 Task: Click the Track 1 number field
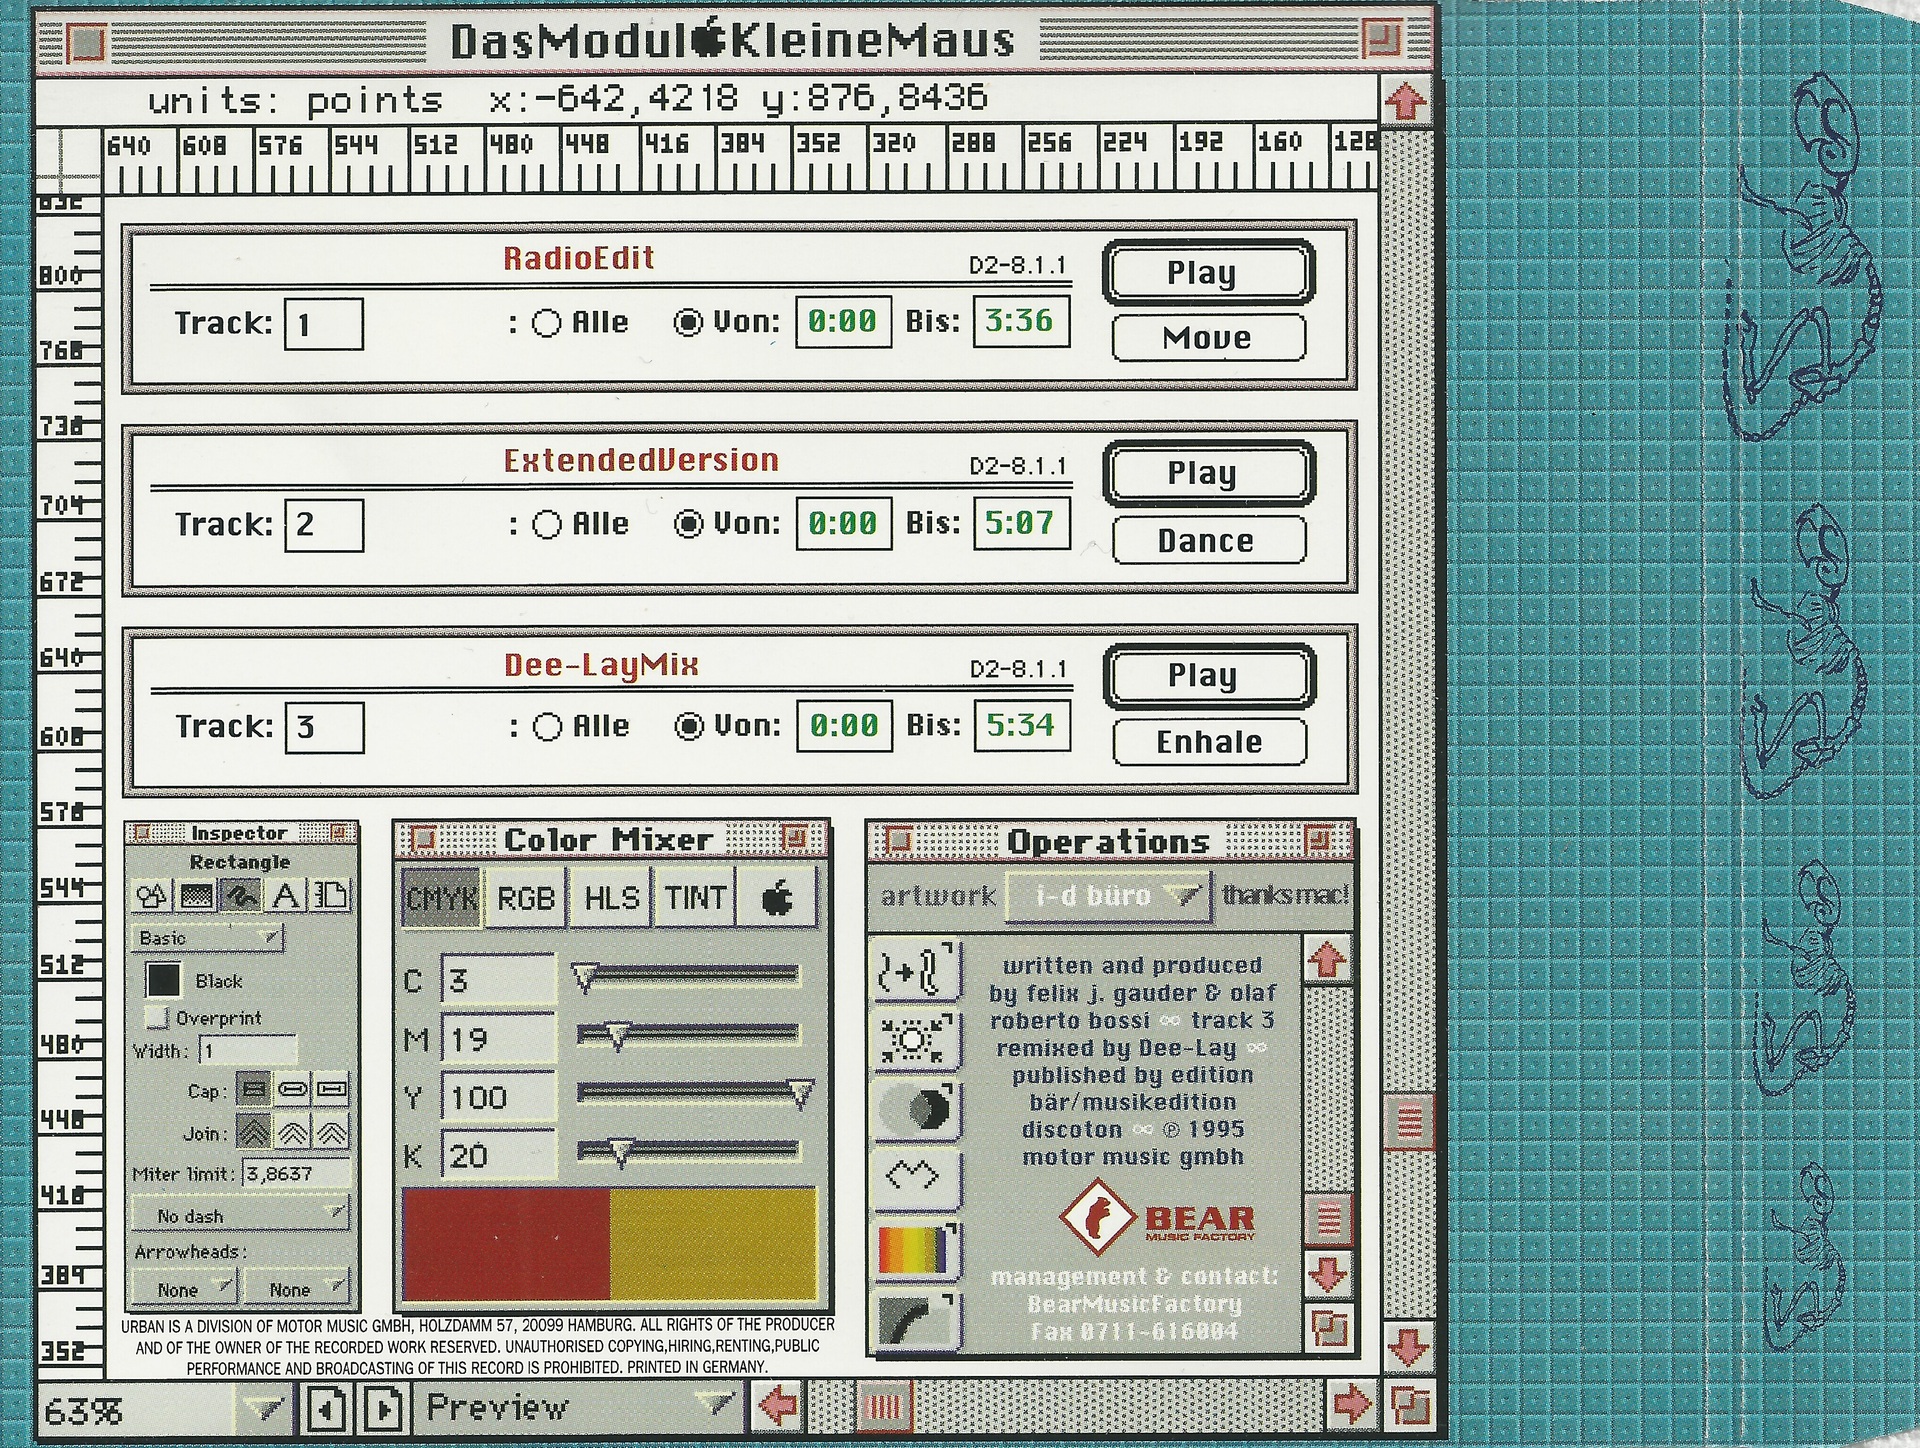click(x=323, y=324)
